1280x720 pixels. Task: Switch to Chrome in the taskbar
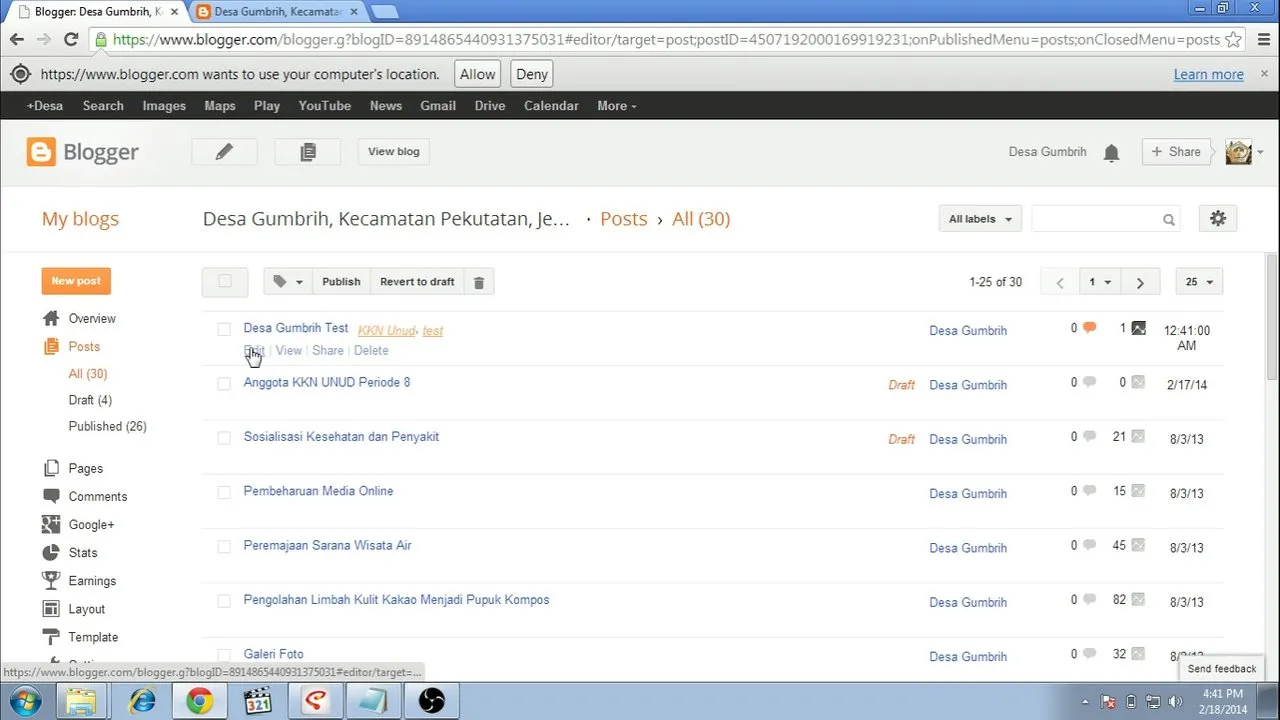point(200,700)
